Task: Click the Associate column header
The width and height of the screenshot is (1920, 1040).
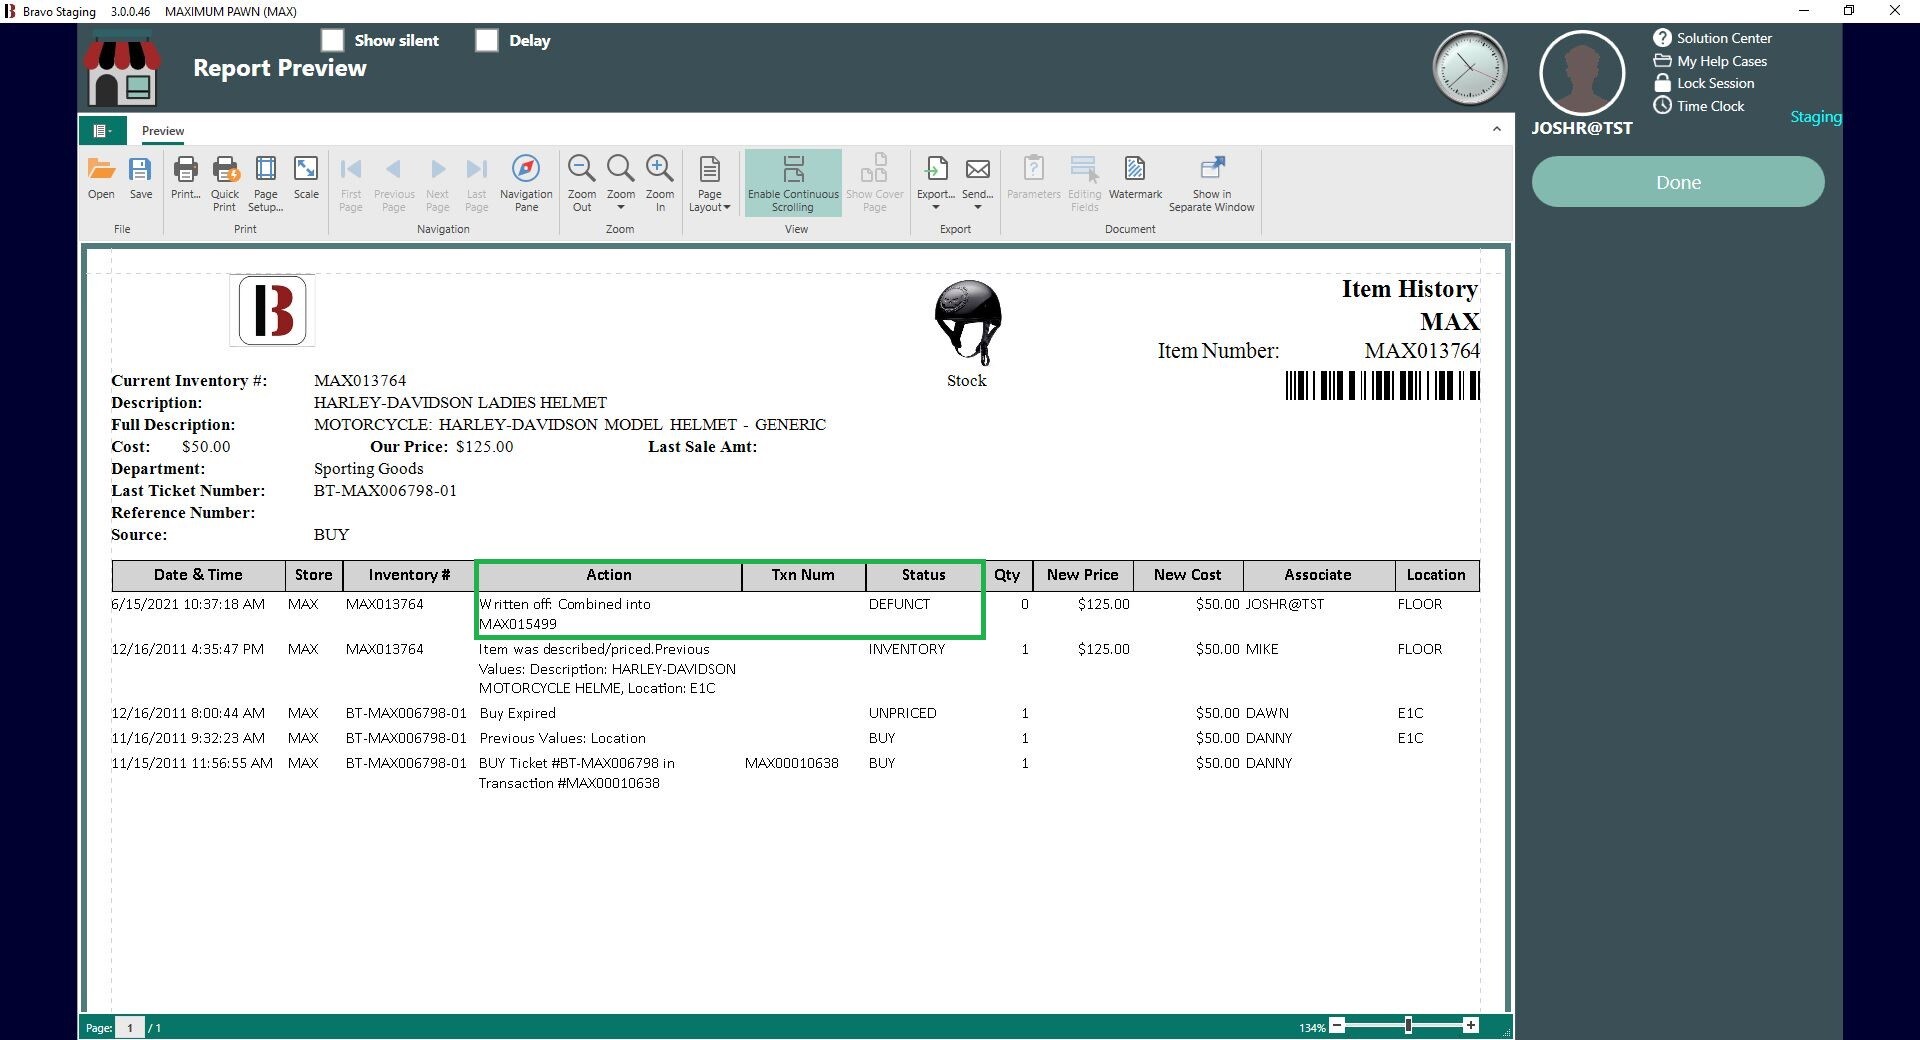Action: click(x=1318, y=575)
